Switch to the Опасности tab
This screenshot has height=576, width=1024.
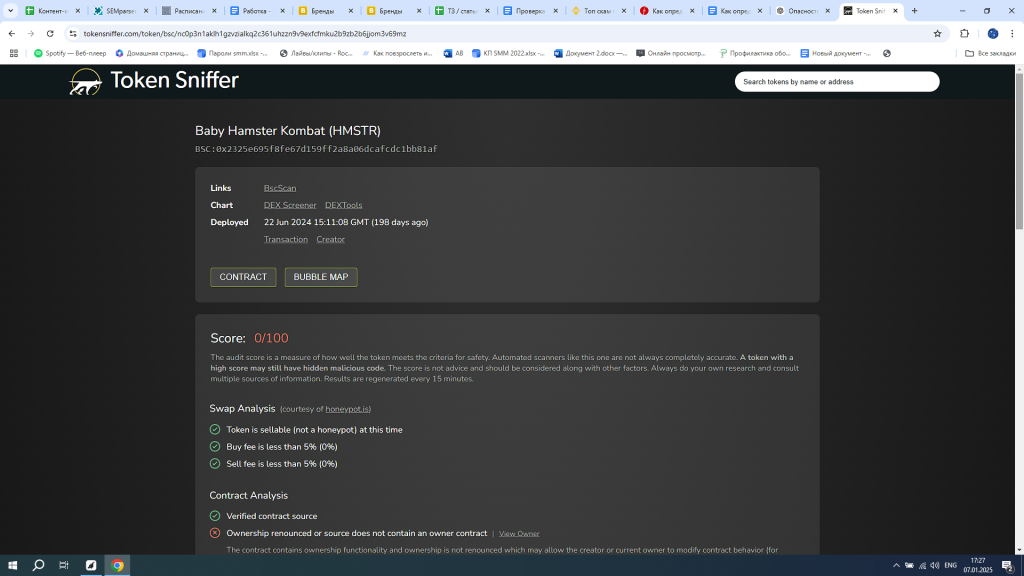click(803, 10)
